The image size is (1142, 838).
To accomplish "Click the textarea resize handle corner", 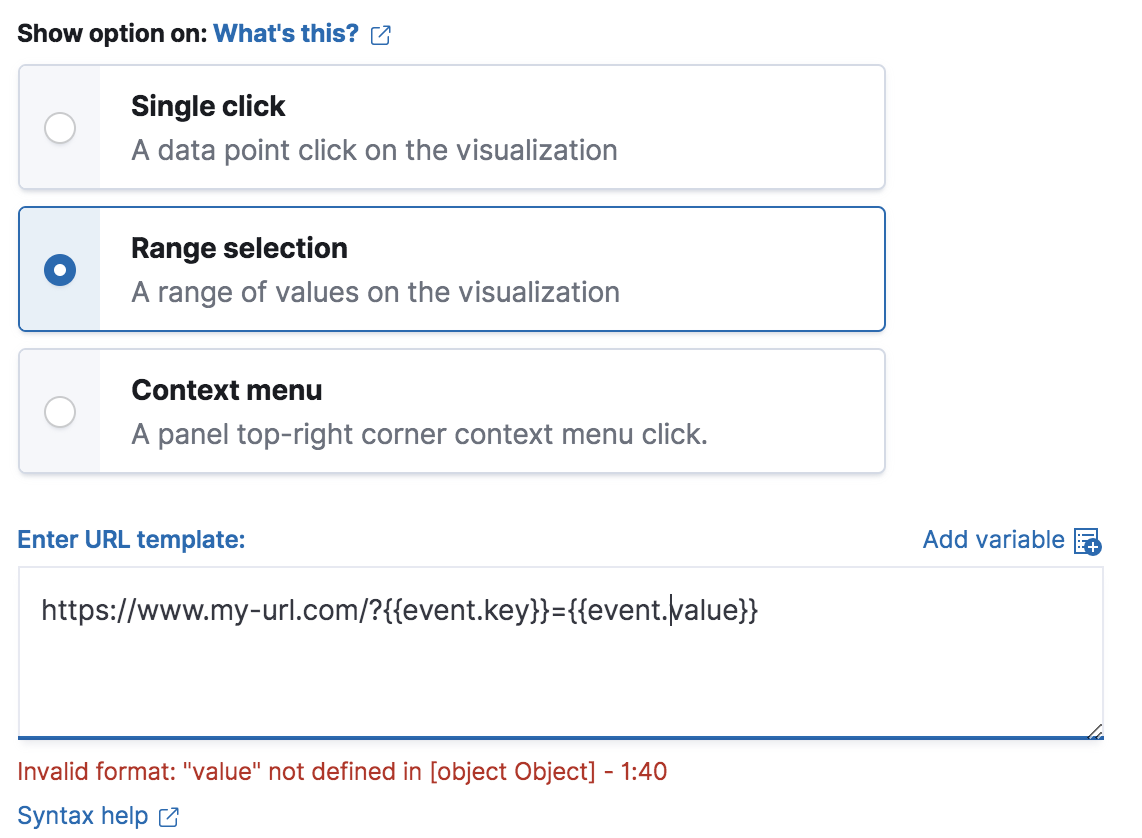I will pyautogui.click(x=1095, y=731).
